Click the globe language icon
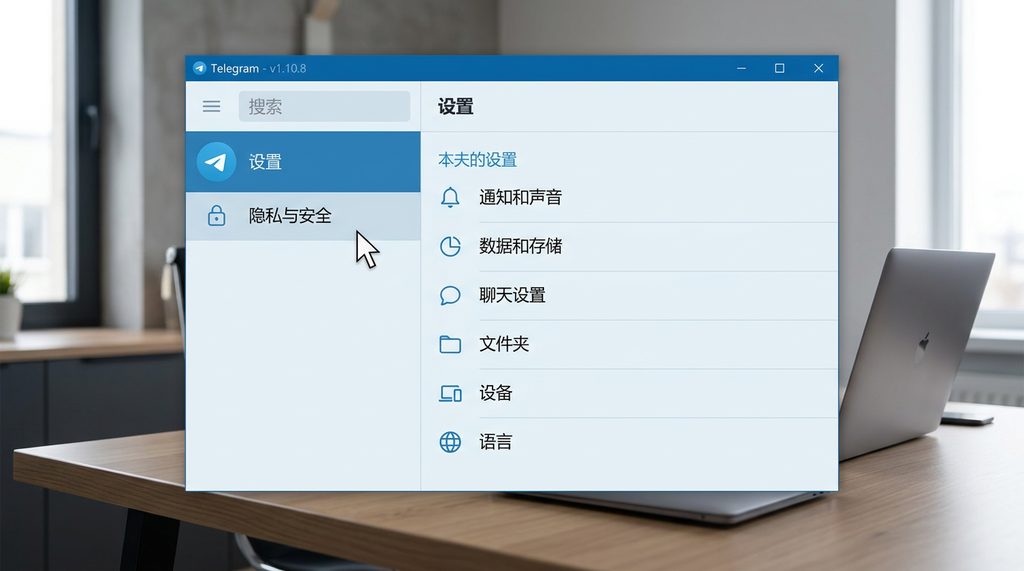 450,442
